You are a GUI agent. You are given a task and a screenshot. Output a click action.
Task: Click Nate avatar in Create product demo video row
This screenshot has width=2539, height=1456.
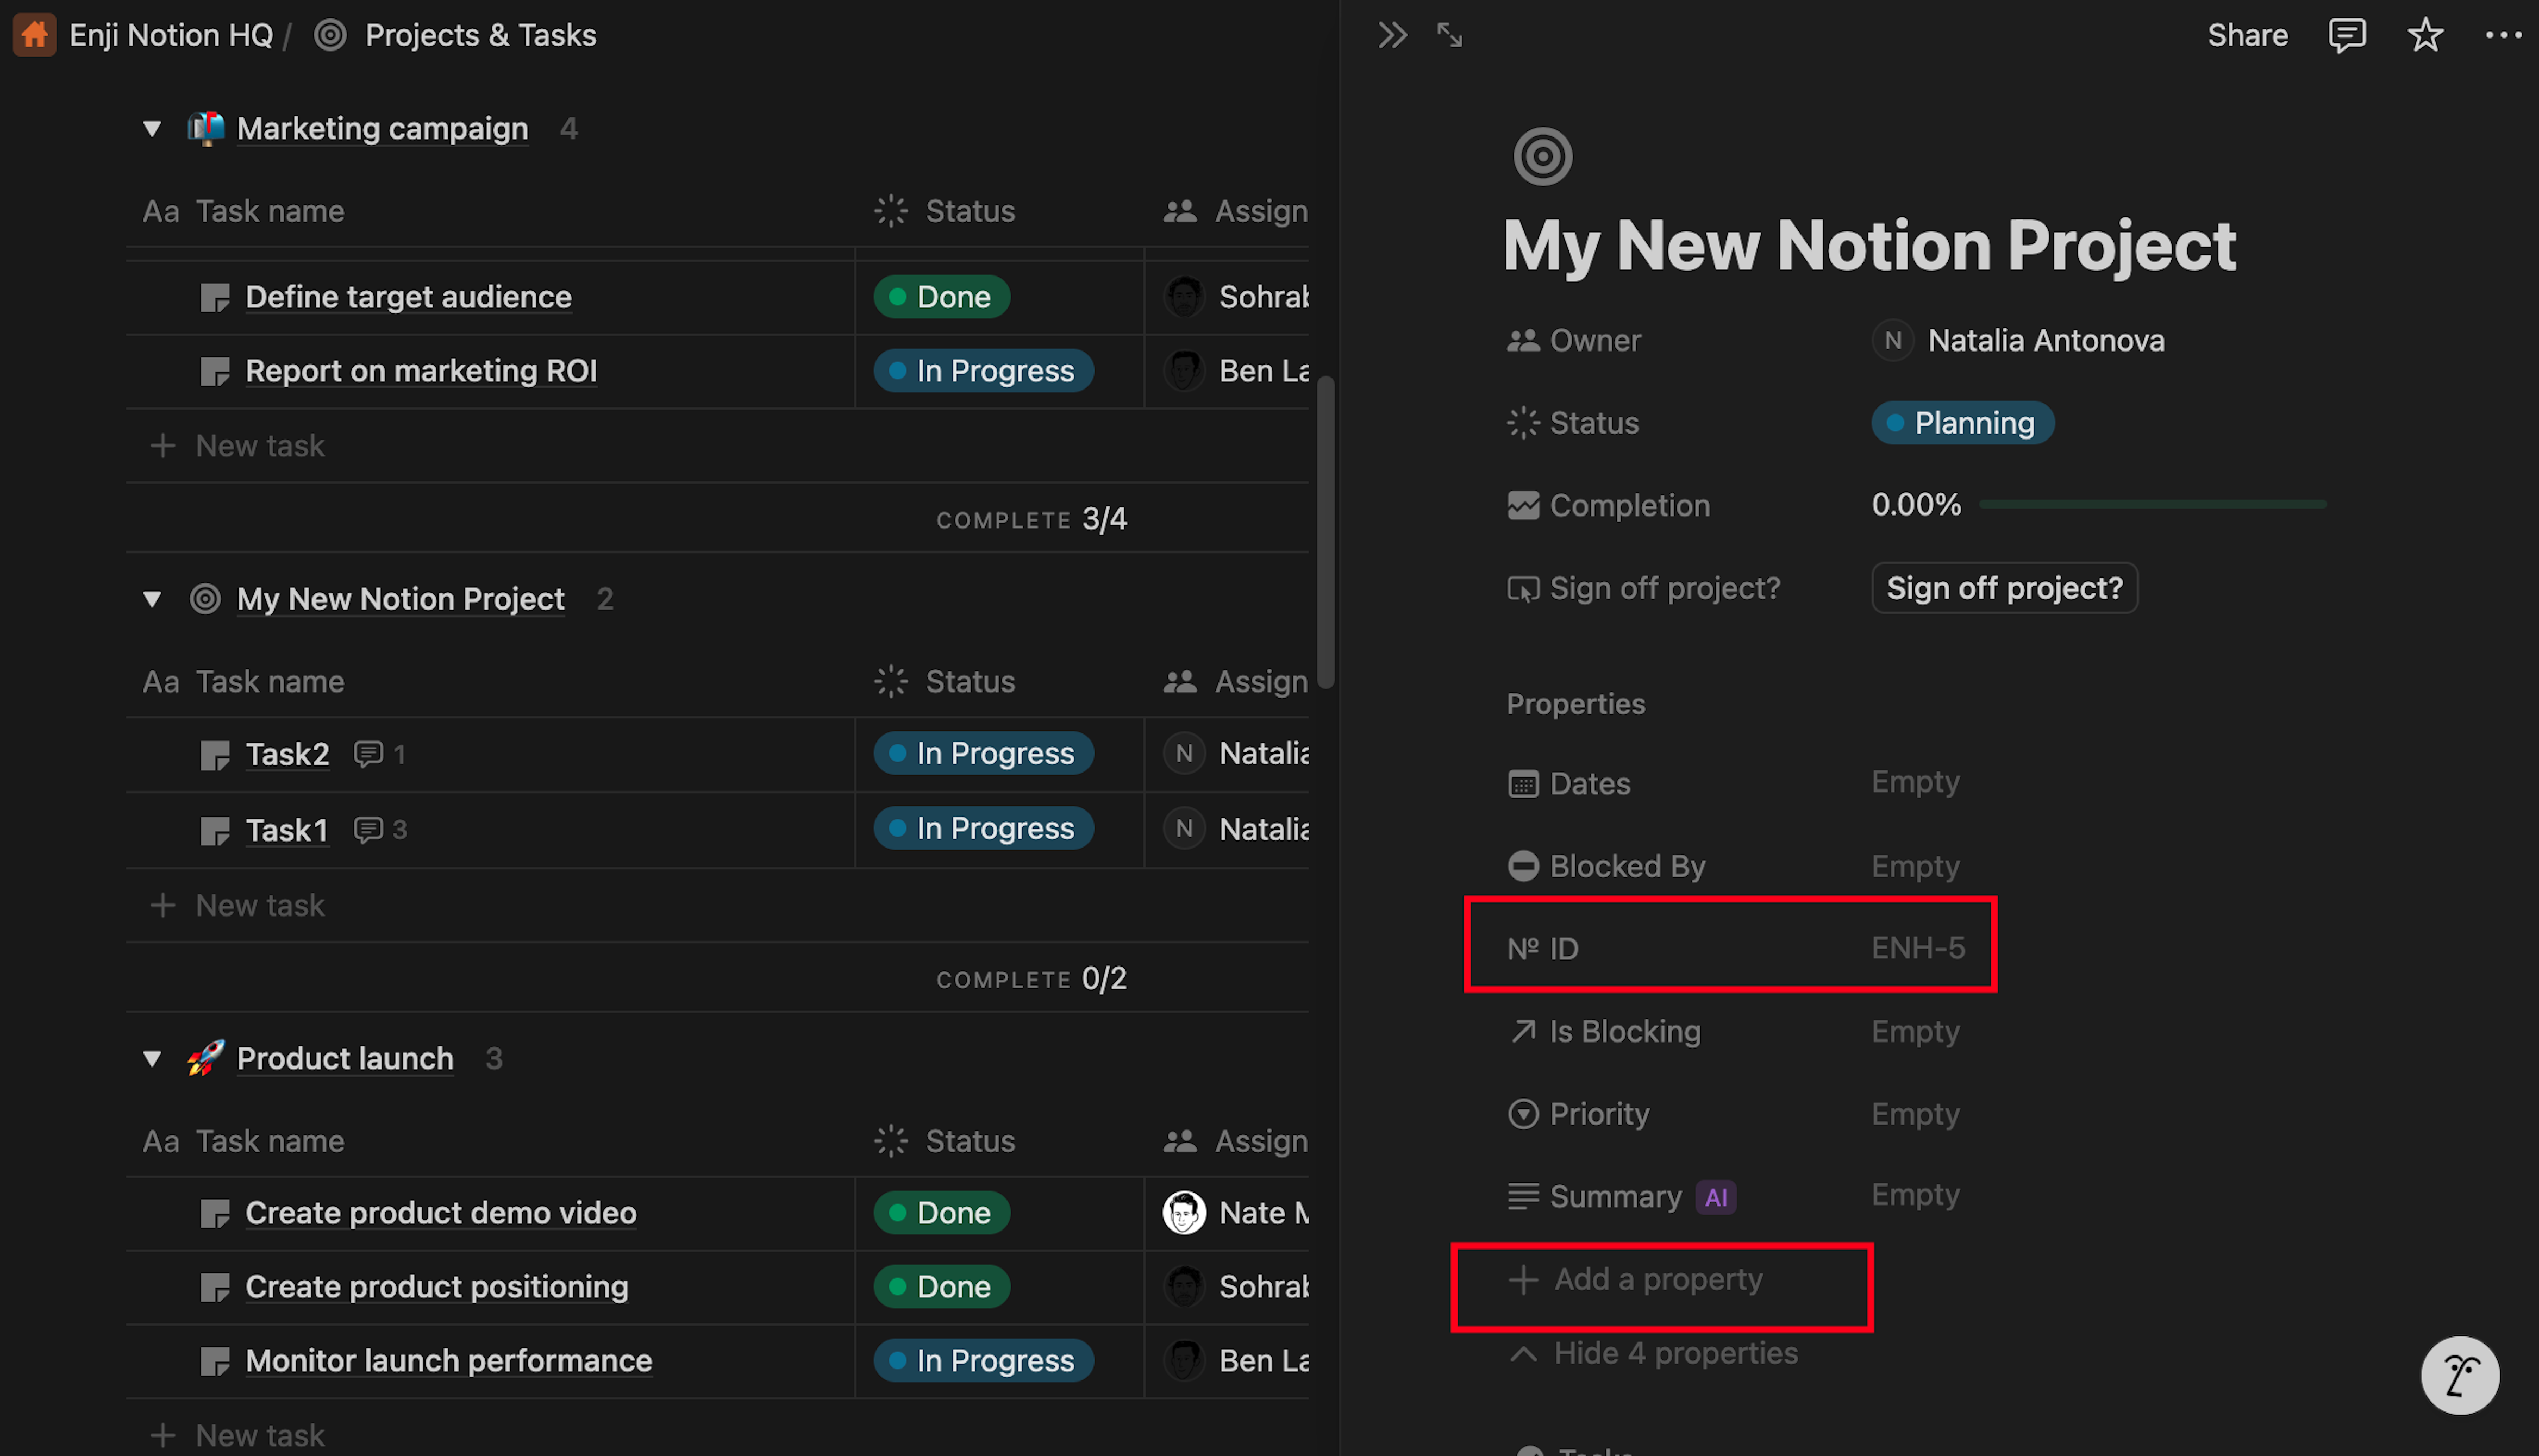pyautogui.click(x=1184, y=1213)
